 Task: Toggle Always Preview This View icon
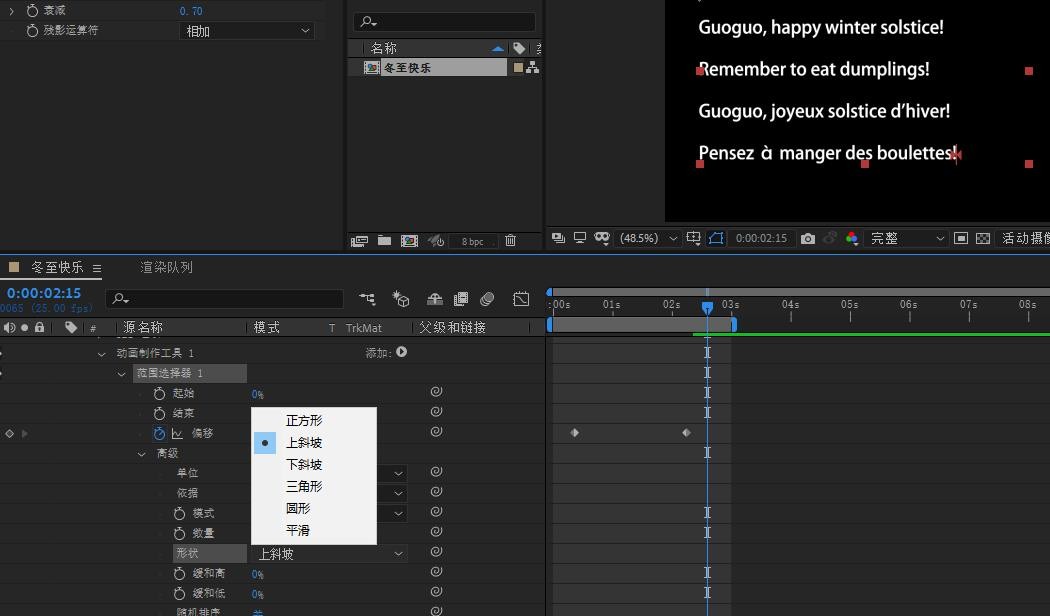point(558,238)
